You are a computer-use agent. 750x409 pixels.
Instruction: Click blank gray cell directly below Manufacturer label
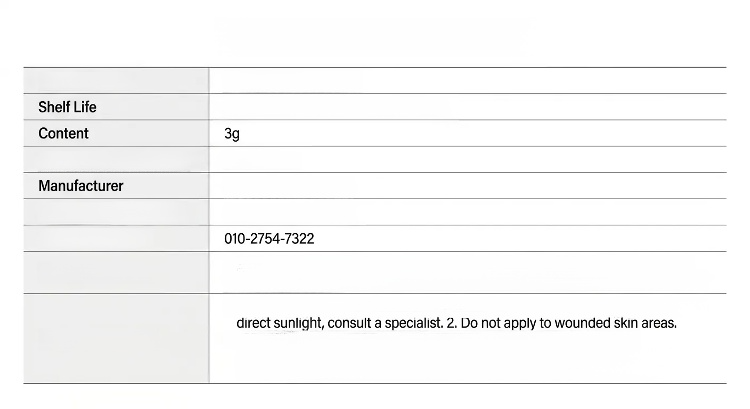(x=116, y=212)
